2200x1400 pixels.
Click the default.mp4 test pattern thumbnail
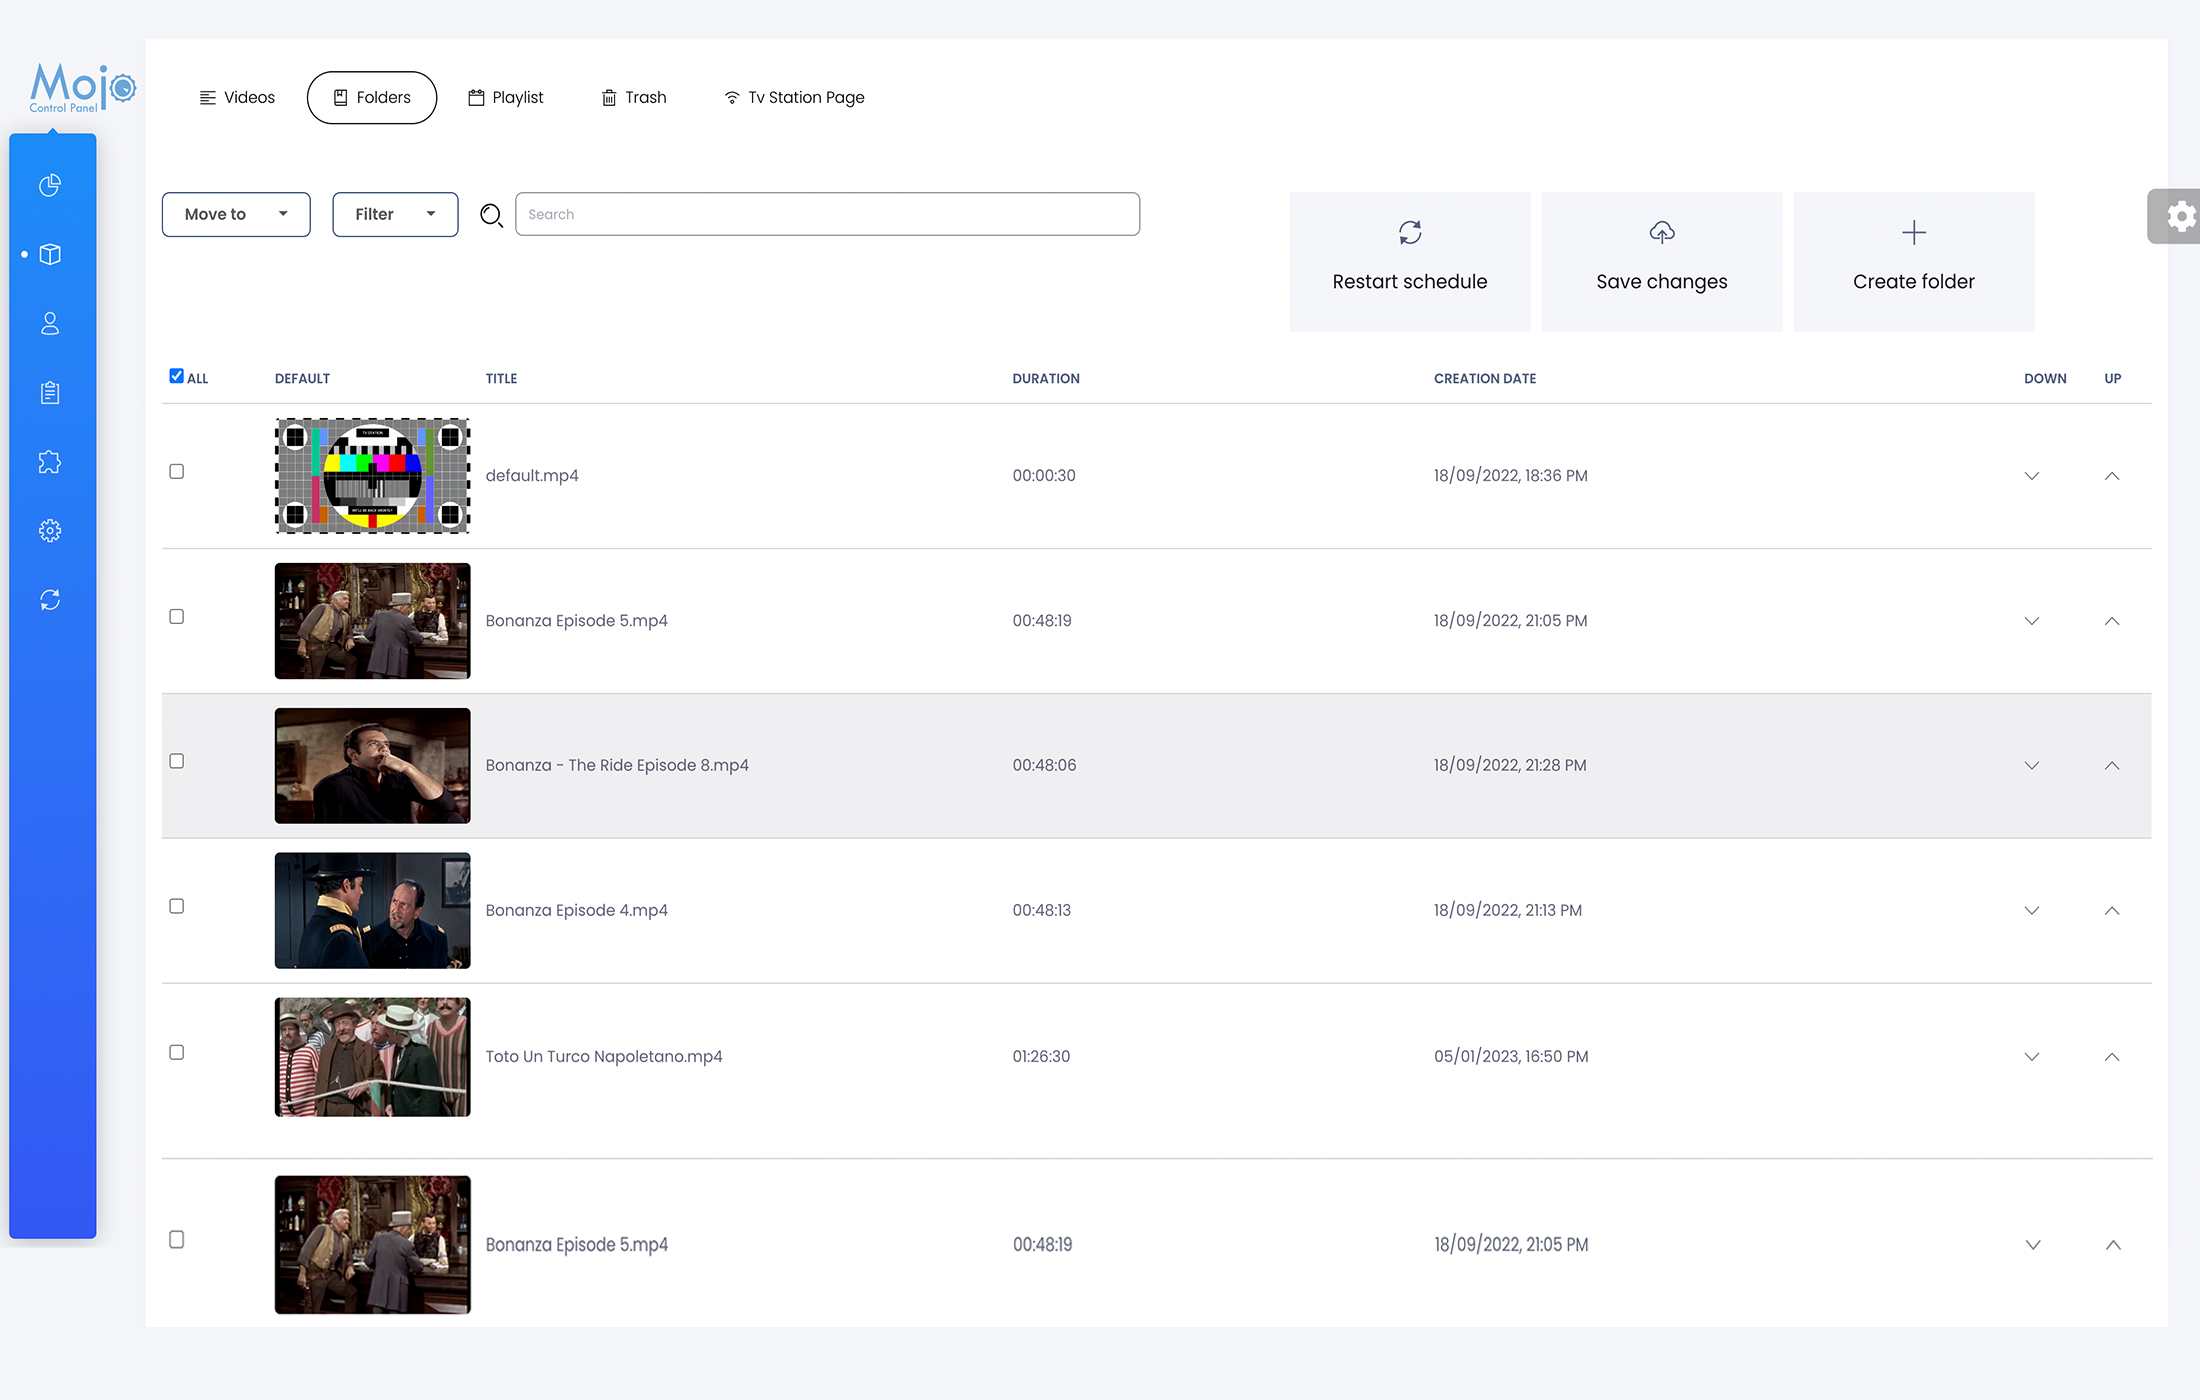(x=371, y=475)
